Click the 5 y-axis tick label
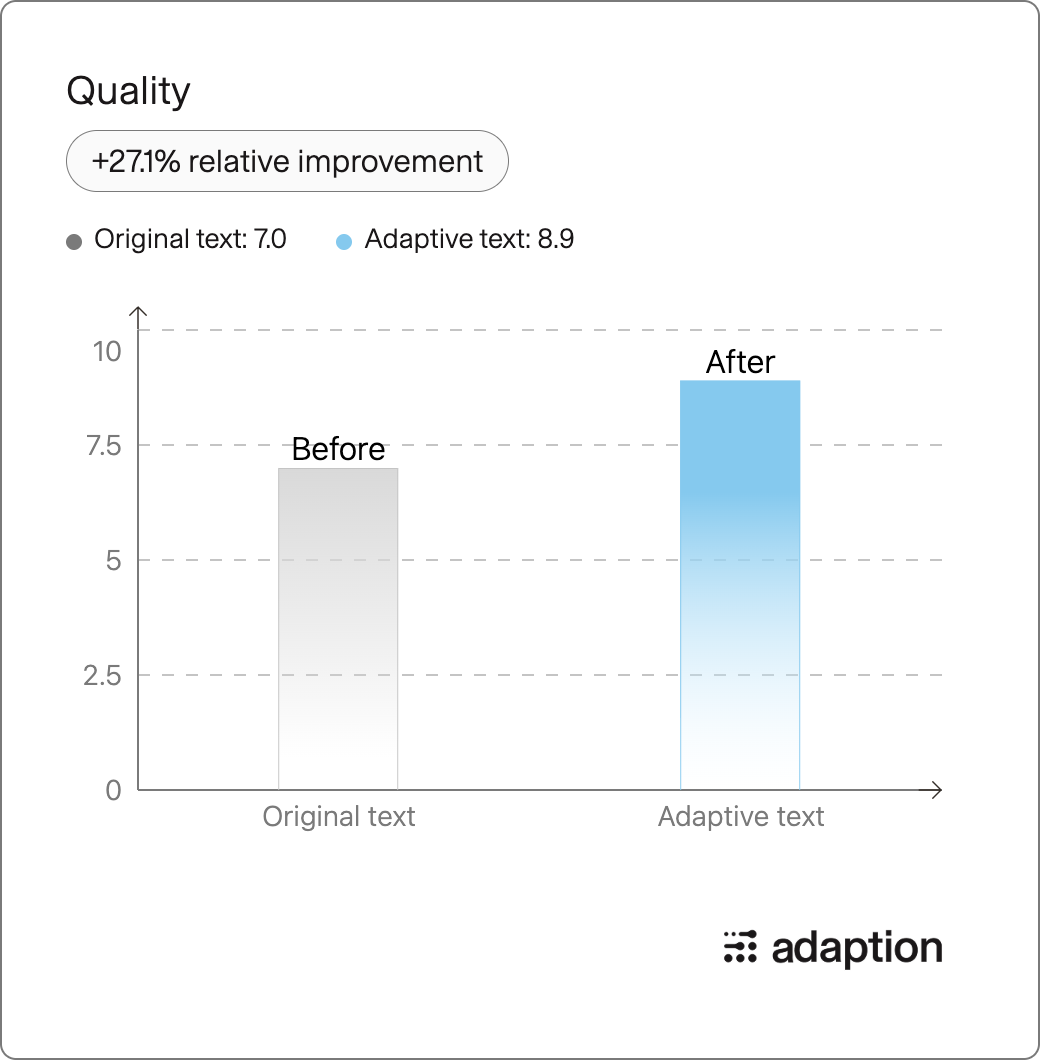The height and width of the screenshot is (1060, 1040). (114, 561)
